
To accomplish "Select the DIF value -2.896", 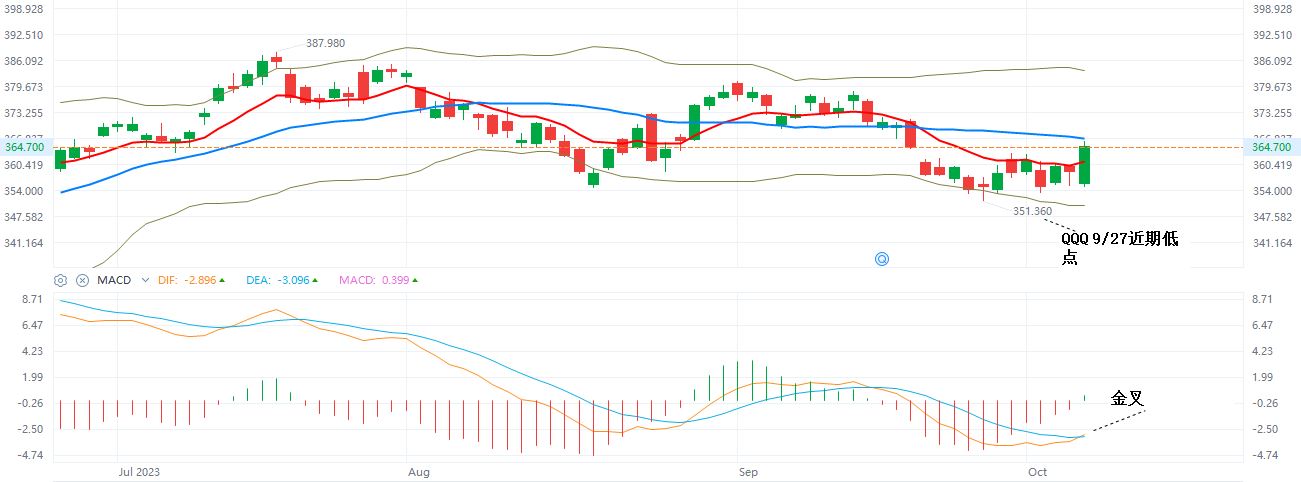I will coord(202,281).
